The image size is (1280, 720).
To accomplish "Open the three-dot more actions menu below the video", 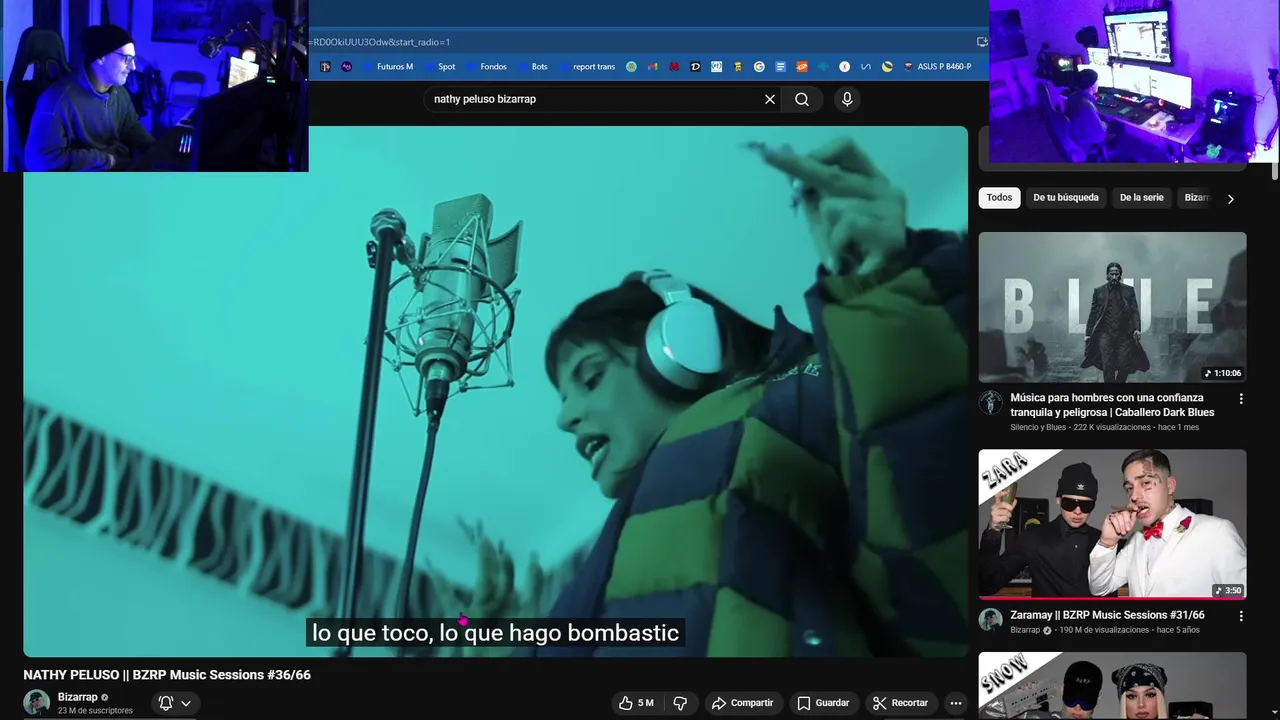I will (956, 703).
